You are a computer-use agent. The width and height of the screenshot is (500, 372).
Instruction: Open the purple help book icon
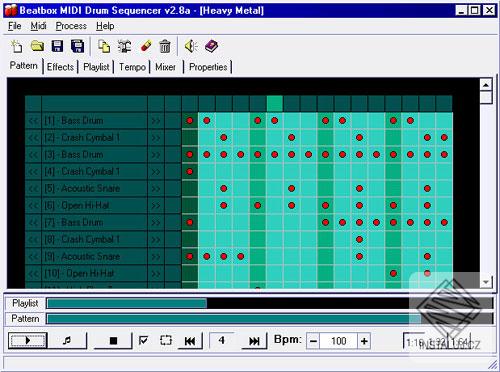211,46
